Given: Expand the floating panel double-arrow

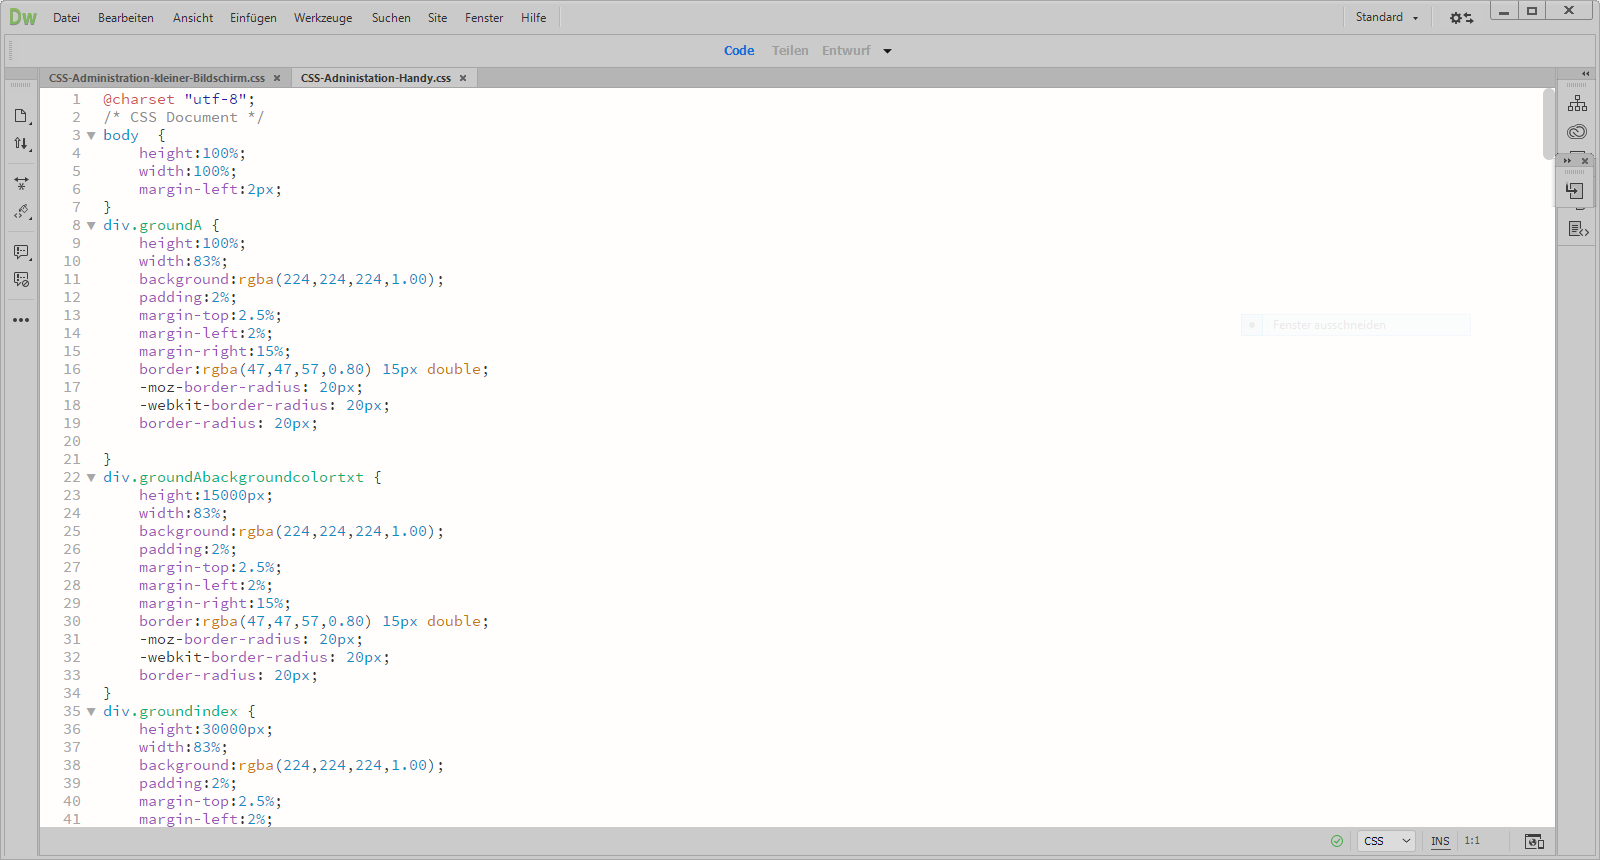Looking at the screenshot, I should [x=1567, y=161].
